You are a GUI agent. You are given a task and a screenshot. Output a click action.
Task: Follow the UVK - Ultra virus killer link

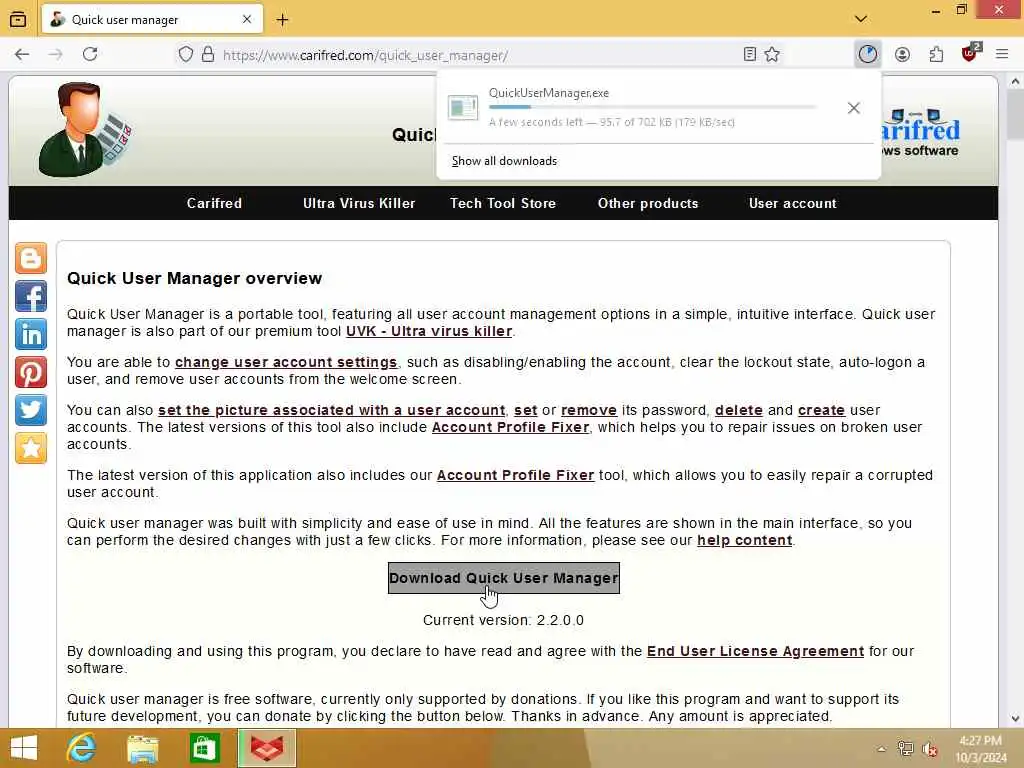(x=429, y=331)
